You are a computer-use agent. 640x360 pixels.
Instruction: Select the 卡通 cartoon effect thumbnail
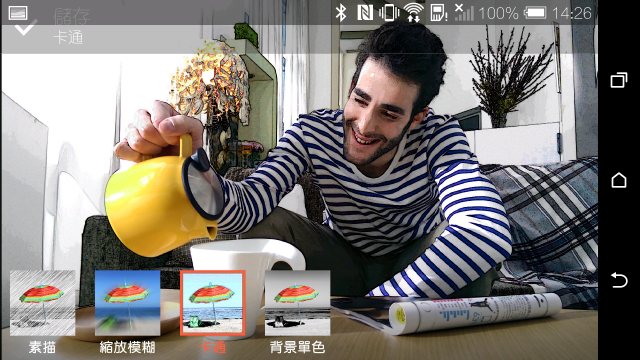click(x=212, y=303)
